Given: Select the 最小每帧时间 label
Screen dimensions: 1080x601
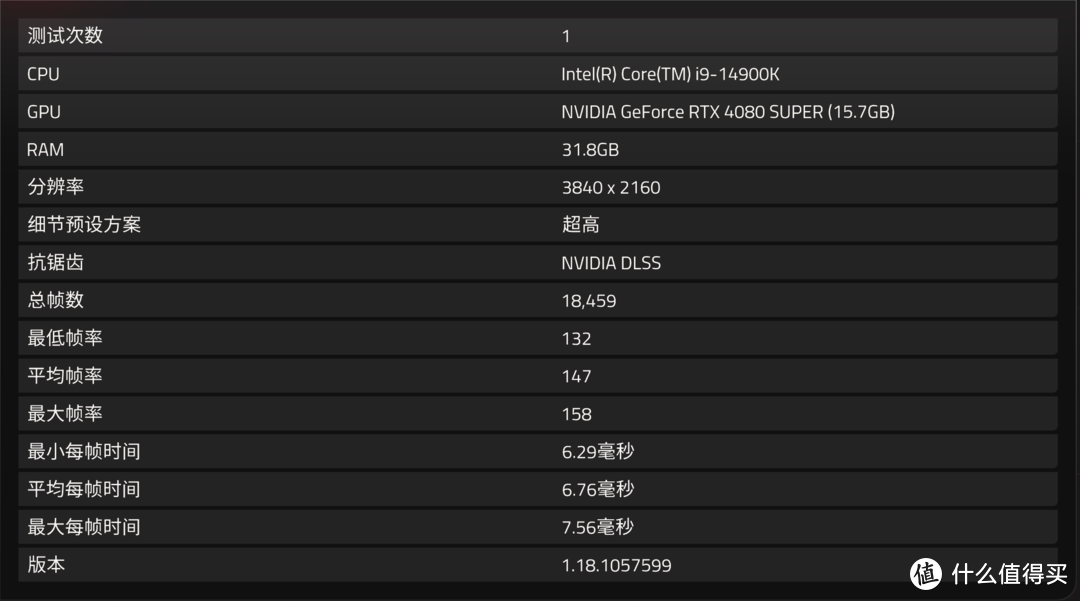Looking at the screenshot, I should (x=83, y=452).
